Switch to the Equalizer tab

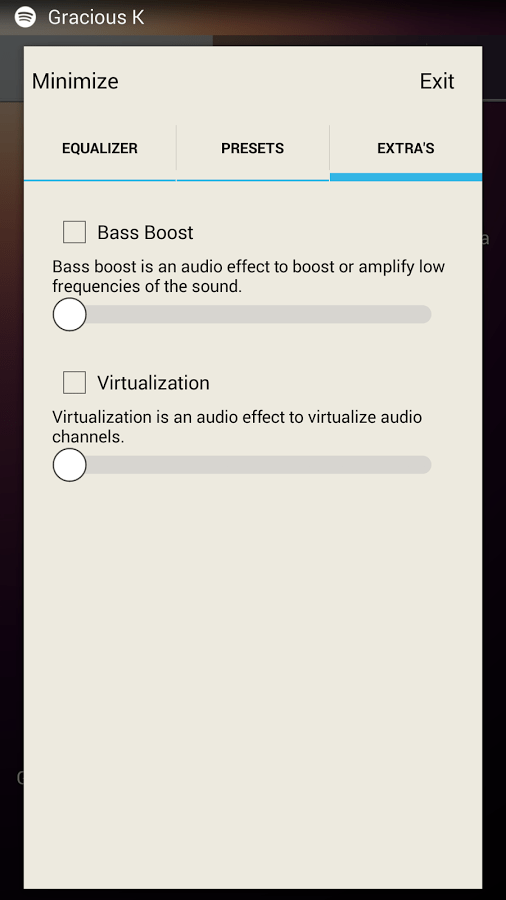click(100, 149)
